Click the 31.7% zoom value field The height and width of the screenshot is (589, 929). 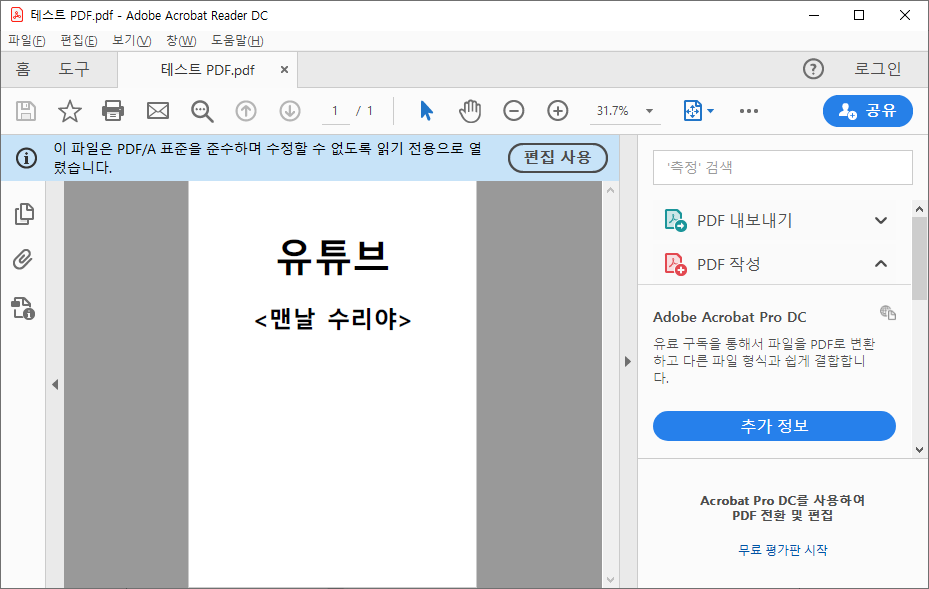click(613, 111)
